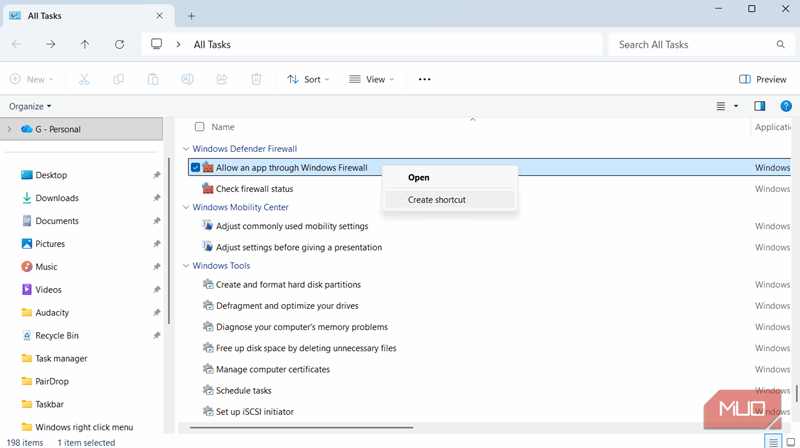Viewport: 800px width, 448px height.
Task: Open the Downloads folder in sidebar
Action: (x=57, y=198)
